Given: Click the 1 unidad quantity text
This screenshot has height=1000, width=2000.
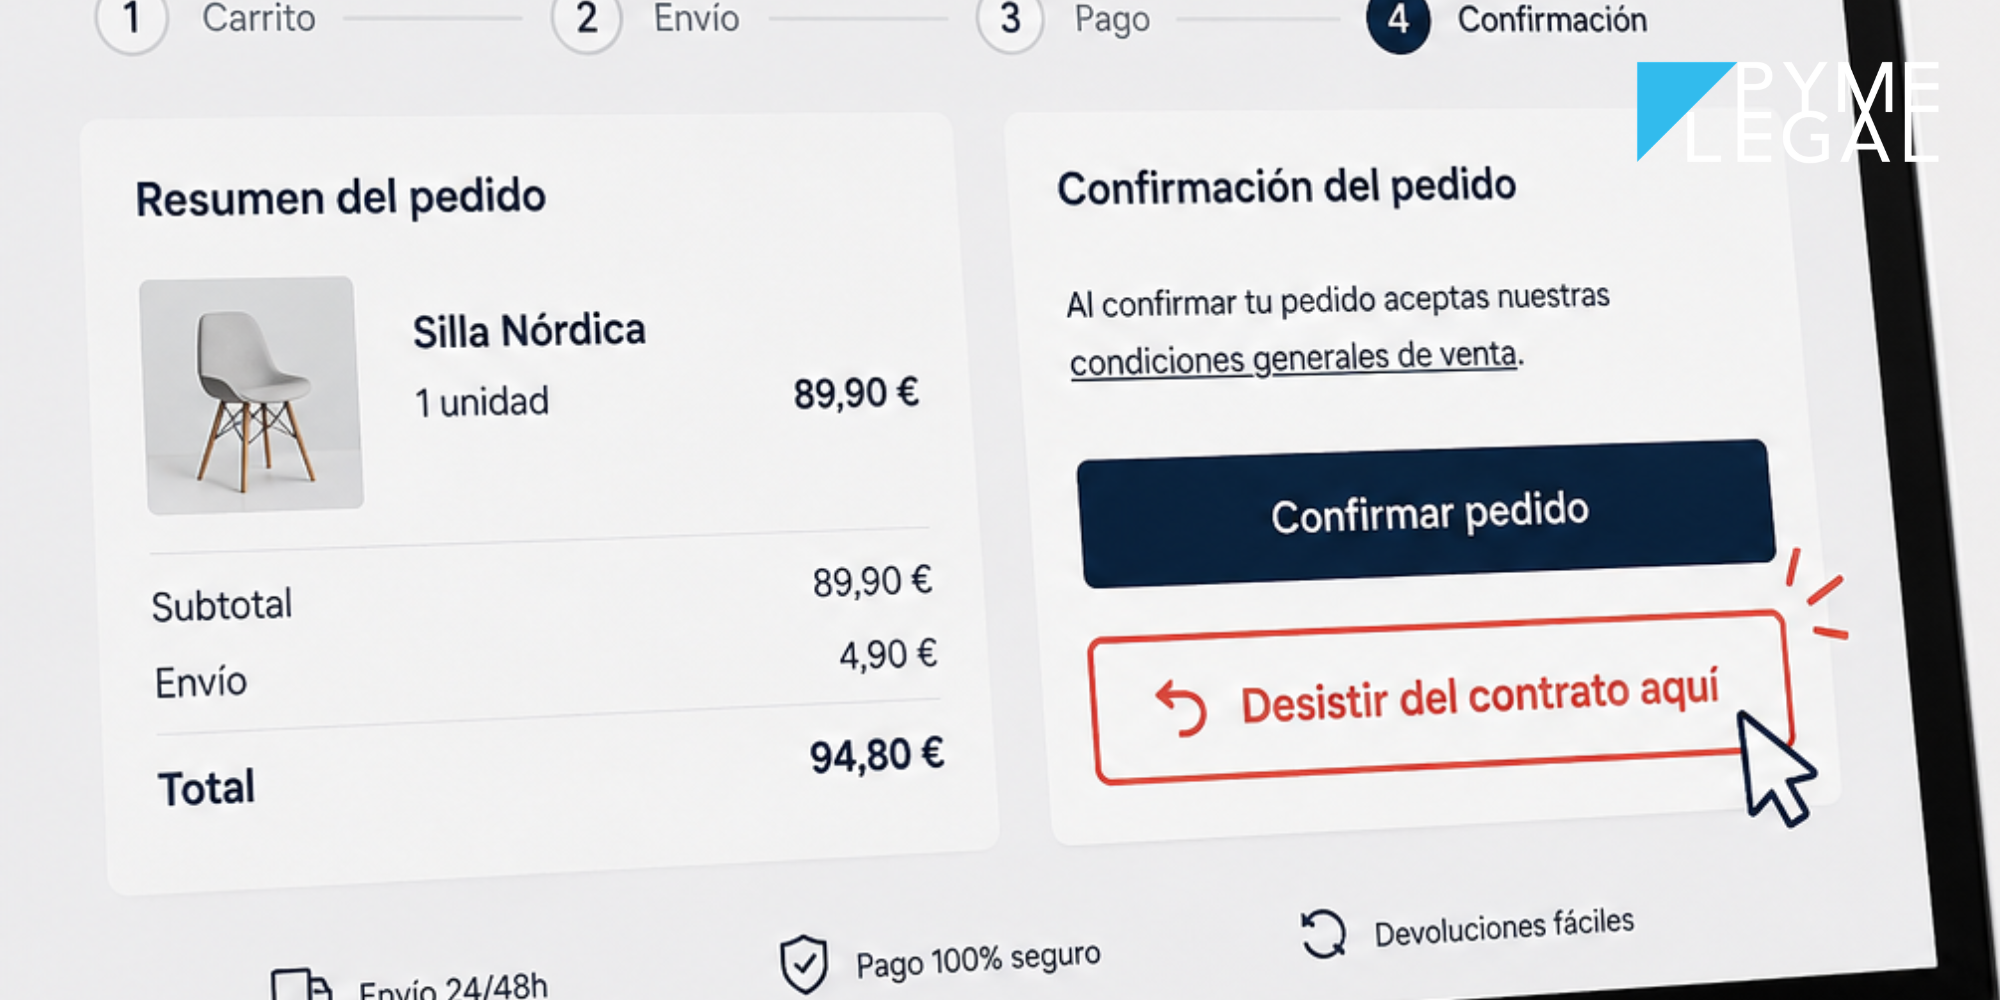Looking at the screenshot, I should click(482, 402).
